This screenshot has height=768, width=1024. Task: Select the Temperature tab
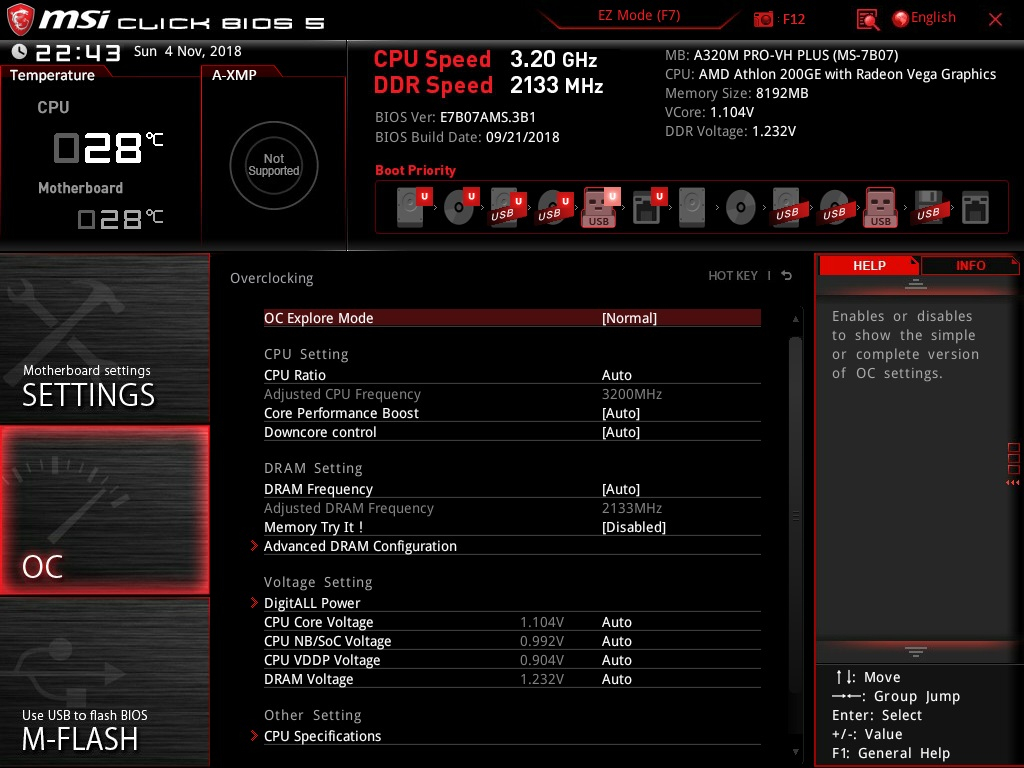(x=52, y=75)
